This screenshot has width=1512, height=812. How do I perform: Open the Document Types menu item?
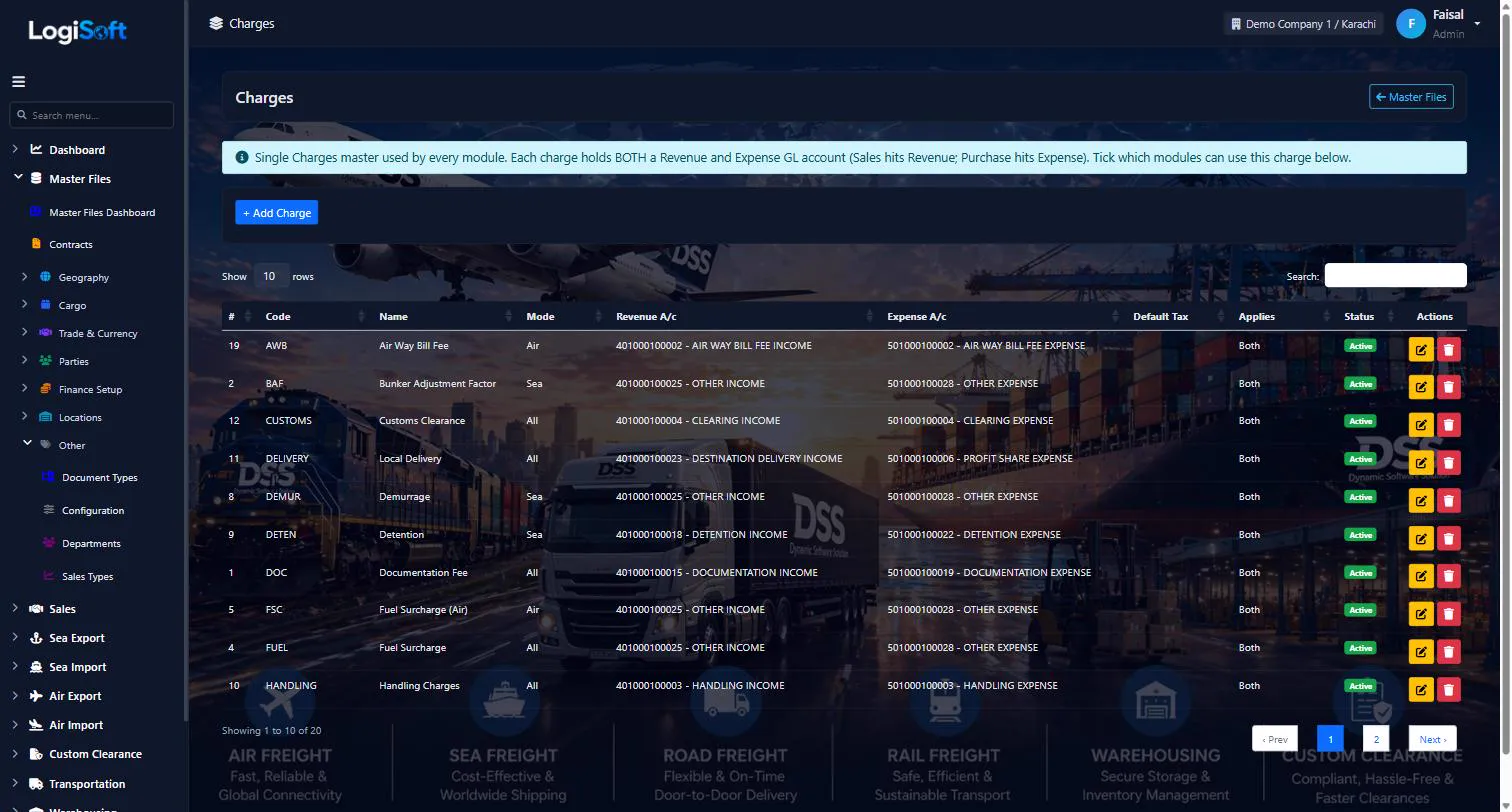point(99,477)
